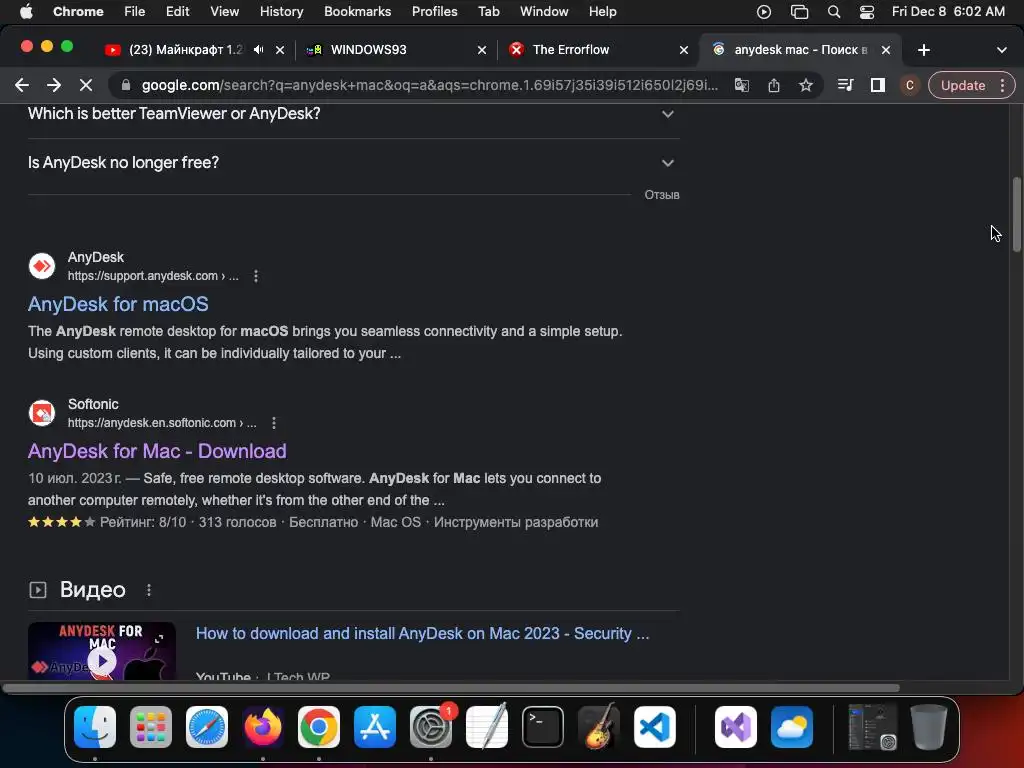Screen dimensions: 1024x768
Task: Open more options for AnyDesk support result
Action: coord(256,276)
